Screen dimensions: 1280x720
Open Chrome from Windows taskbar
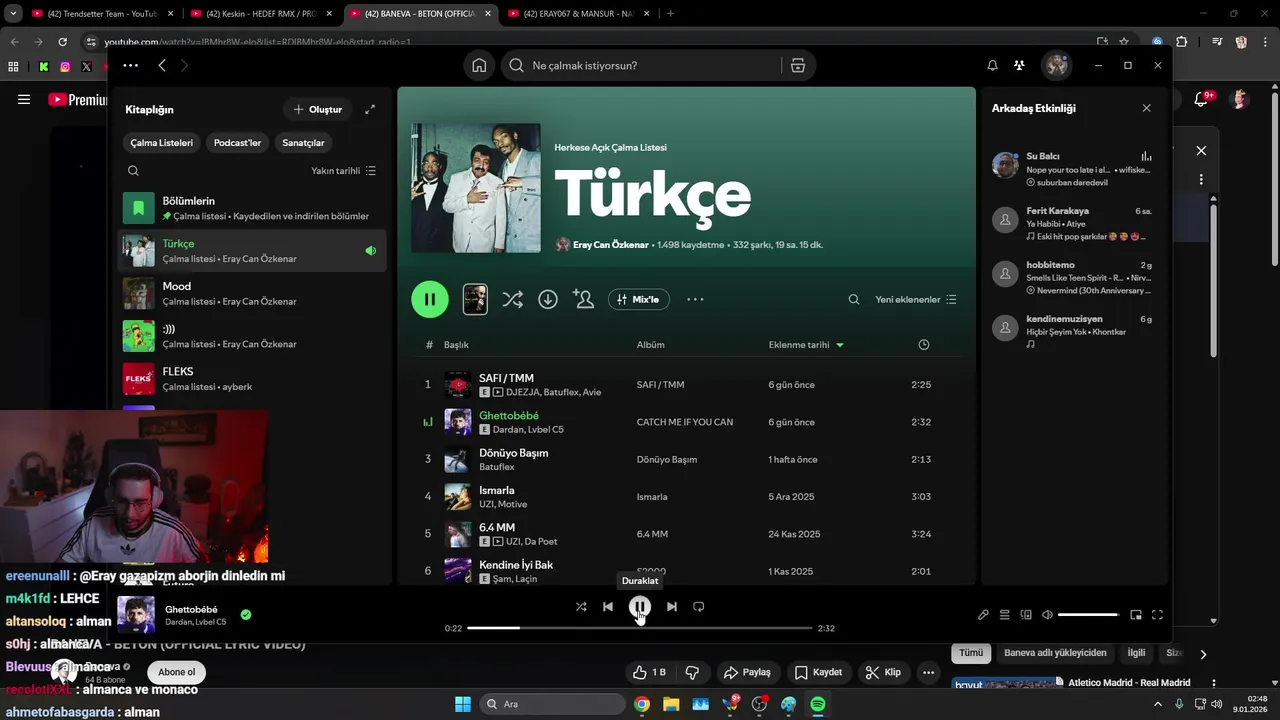click(x=642, y=704)
